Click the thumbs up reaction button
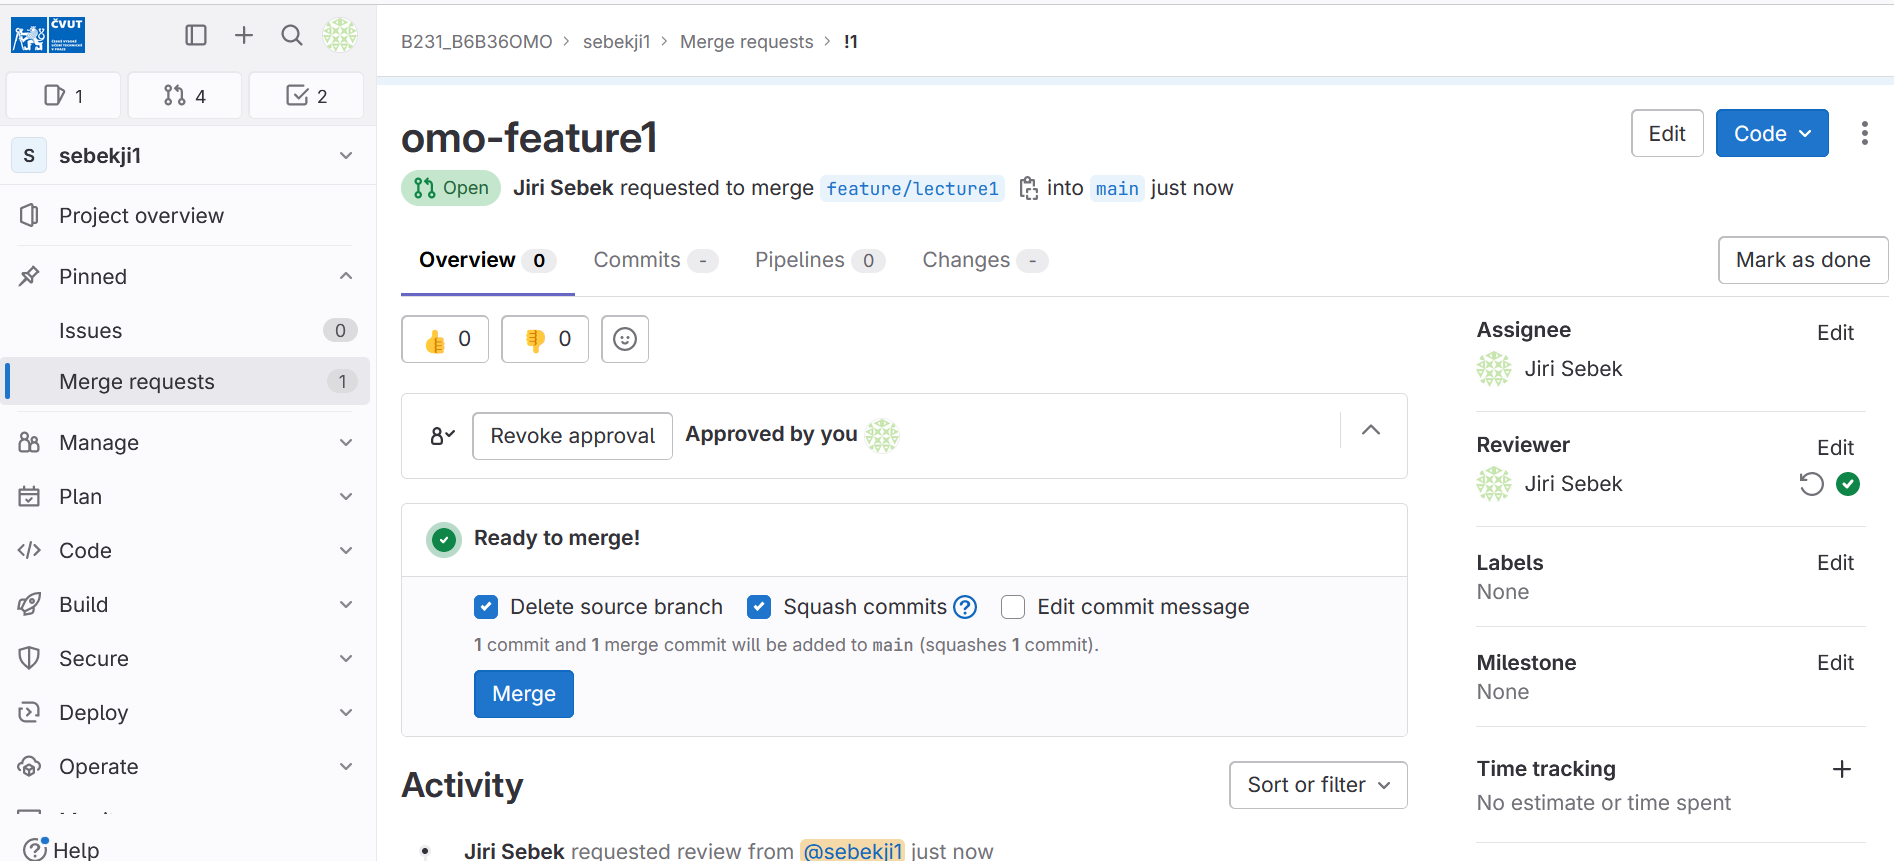This screenshot has height=861, width=1894. coord(445,340)
